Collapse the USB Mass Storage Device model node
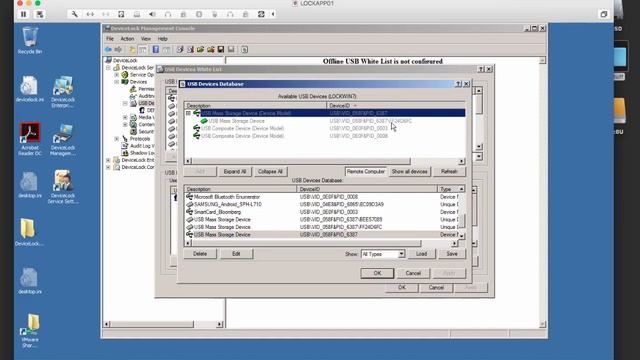This screenshot has height=360, width=640. click(x=188, y=113)
